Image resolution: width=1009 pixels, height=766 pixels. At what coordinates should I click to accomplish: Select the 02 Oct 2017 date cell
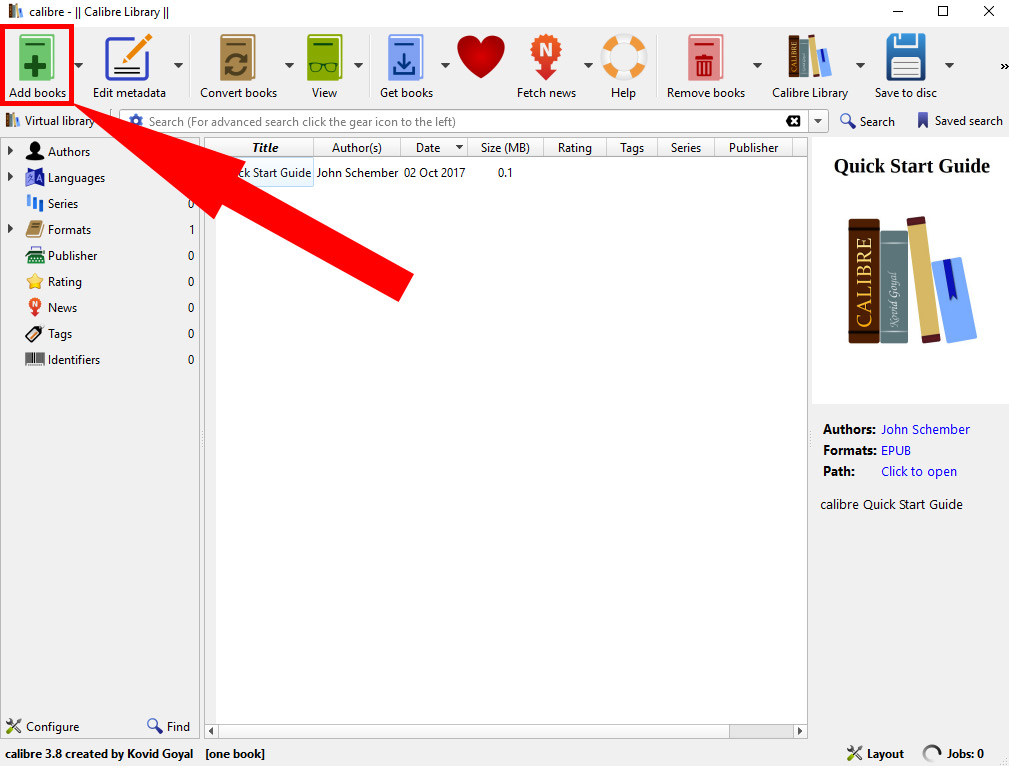(434, 173)
